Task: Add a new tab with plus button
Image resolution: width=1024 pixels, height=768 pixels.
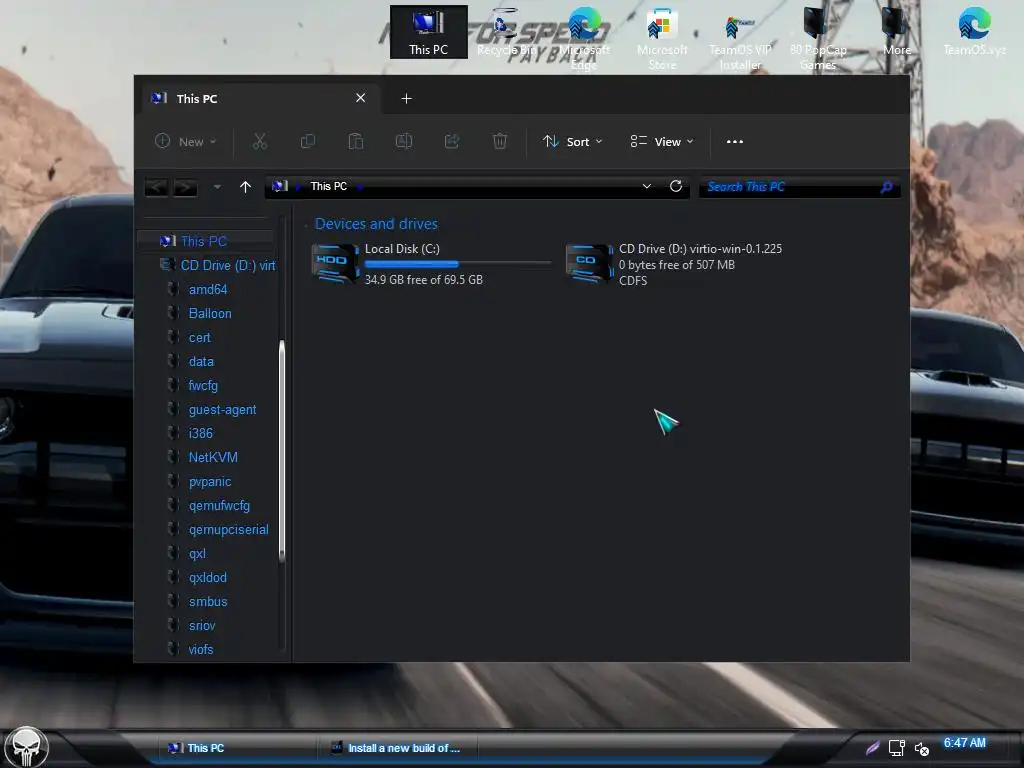Action: (x=406, y=99)
